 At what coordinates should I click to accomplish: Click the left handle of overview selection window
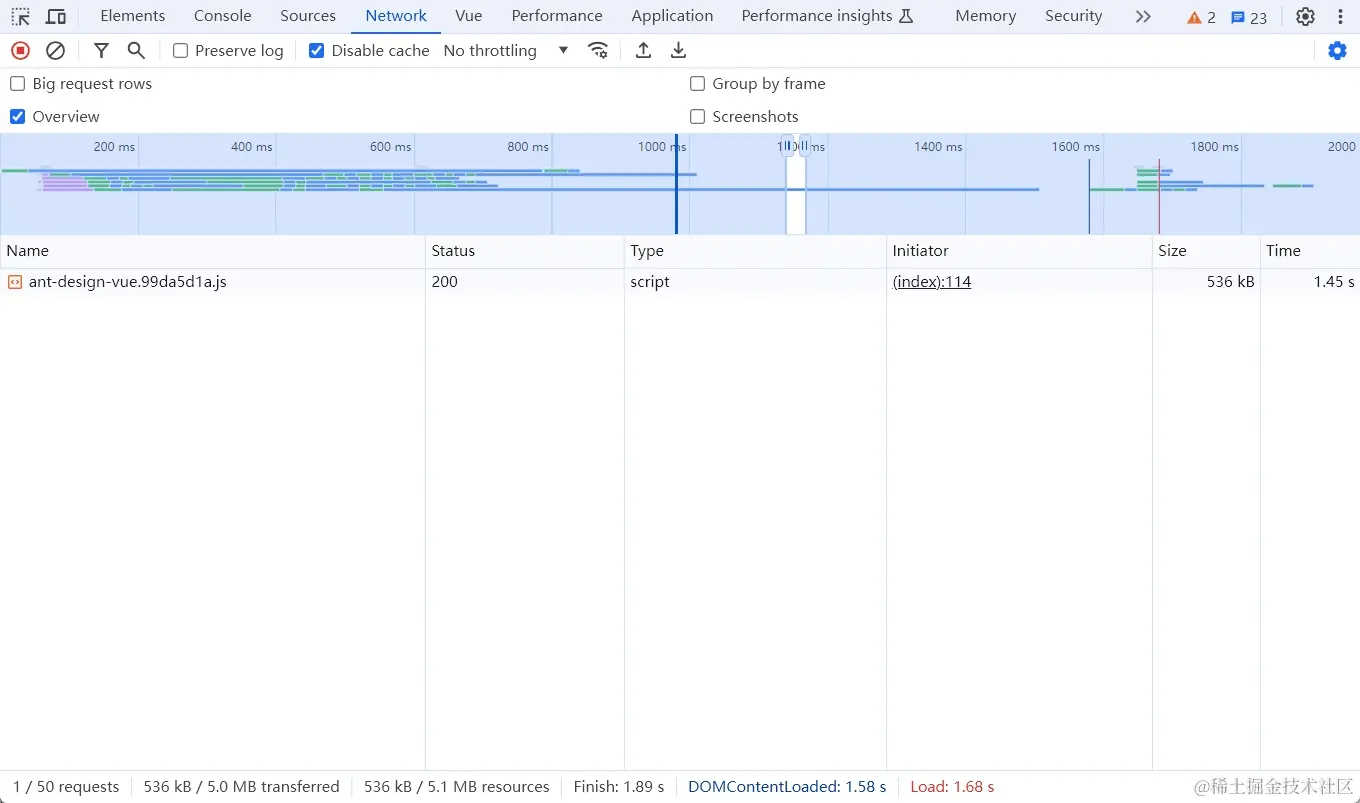787,146
